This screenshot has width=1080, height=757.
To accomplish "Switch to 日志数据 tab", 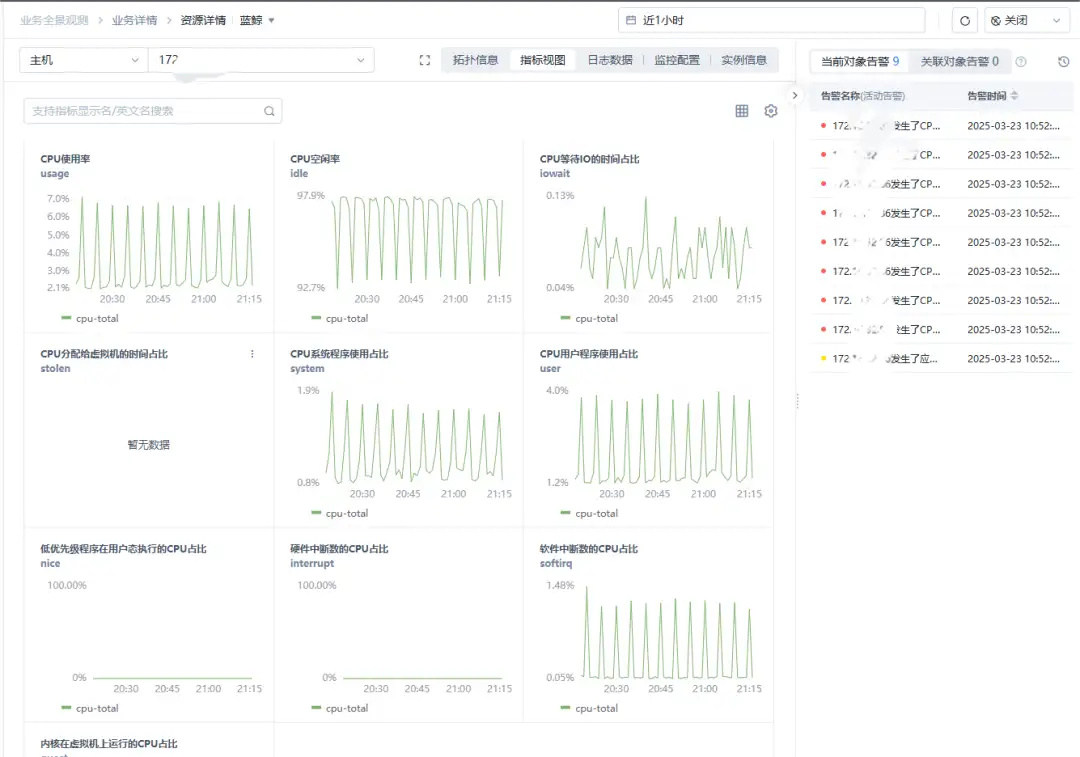I will tap(610, 60).
